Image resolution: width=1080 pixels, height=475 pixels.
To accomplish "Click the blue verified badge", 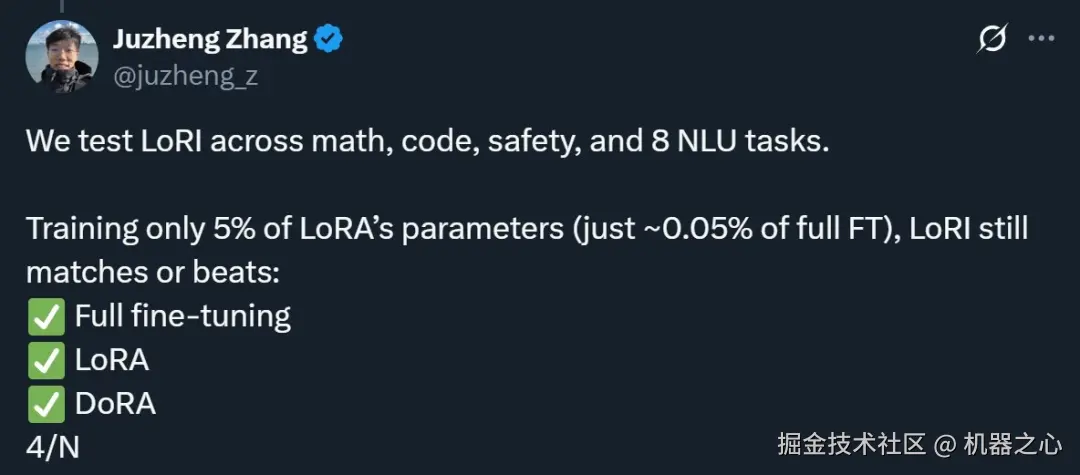I will (329, 39).
